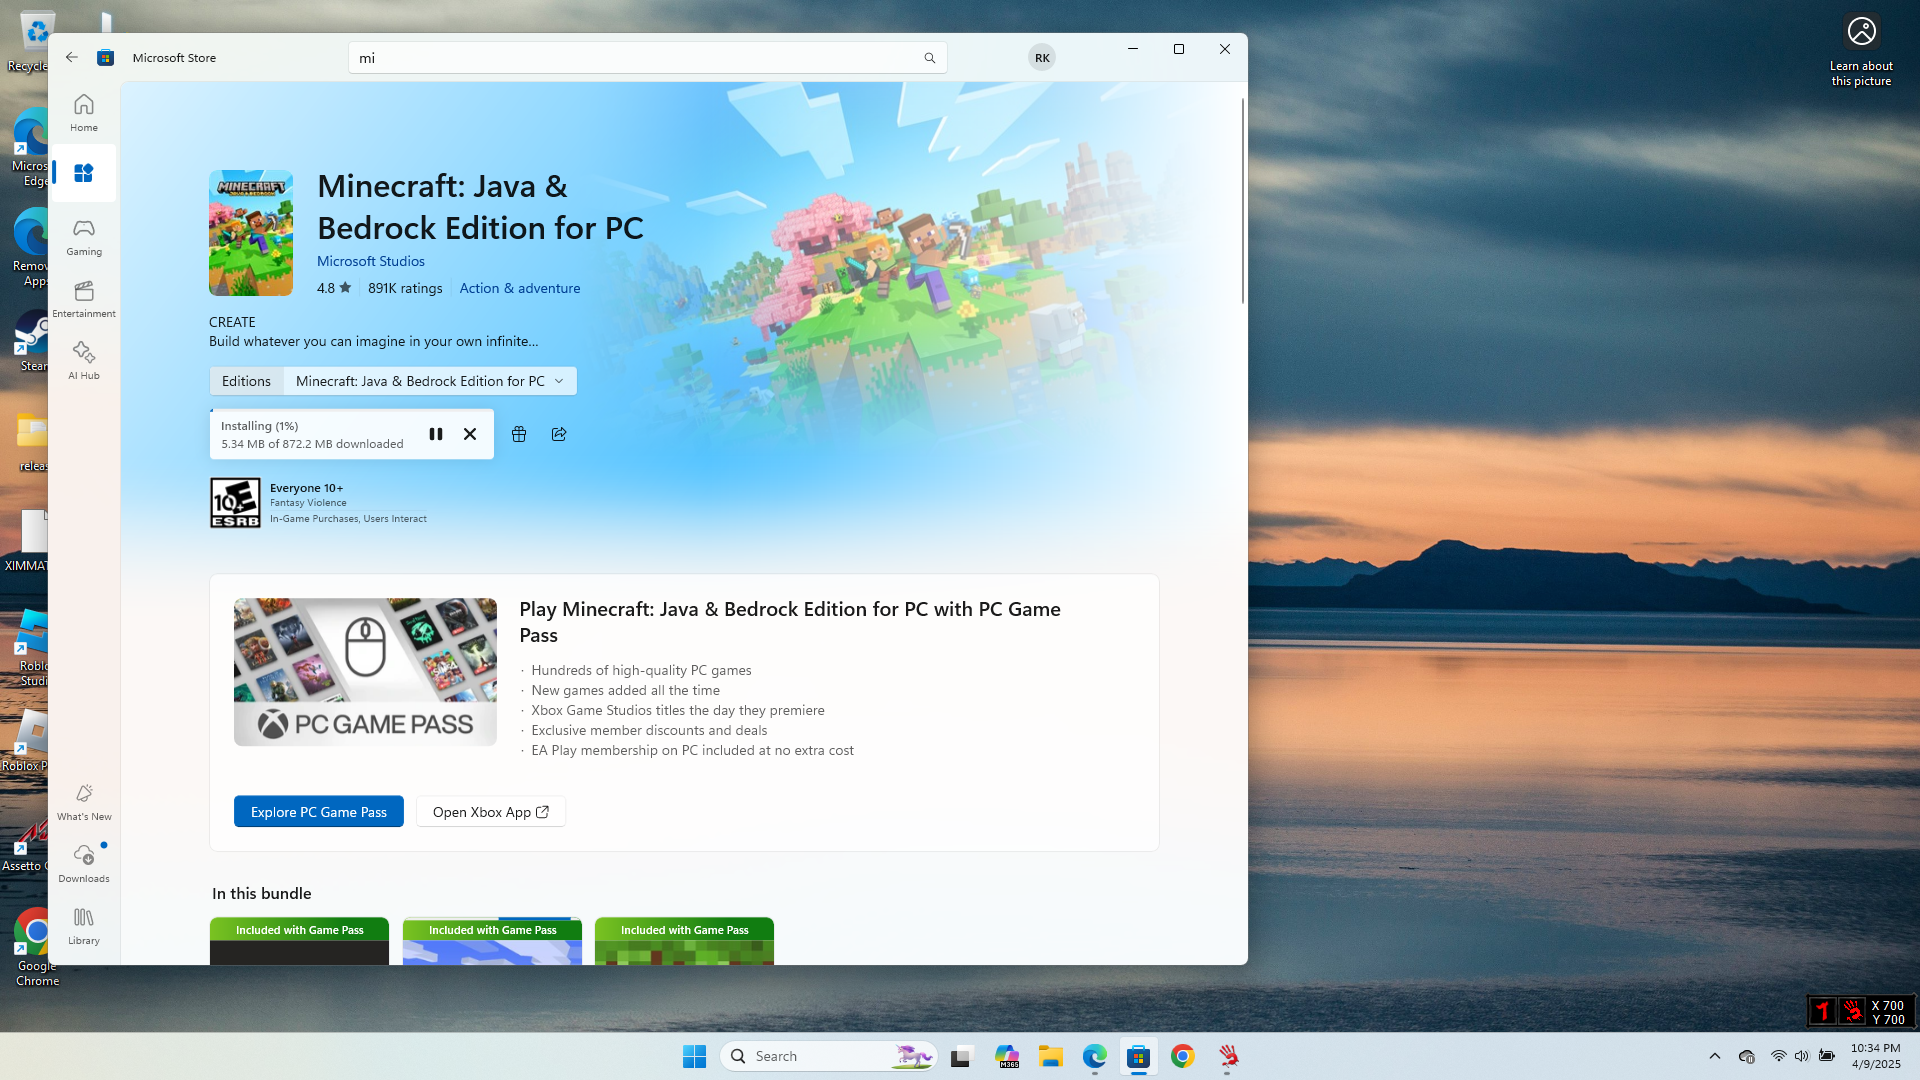Open Task View from the taskbar
The width and height of the screenshot is (1920, 1080).
tap(961, 1056)
